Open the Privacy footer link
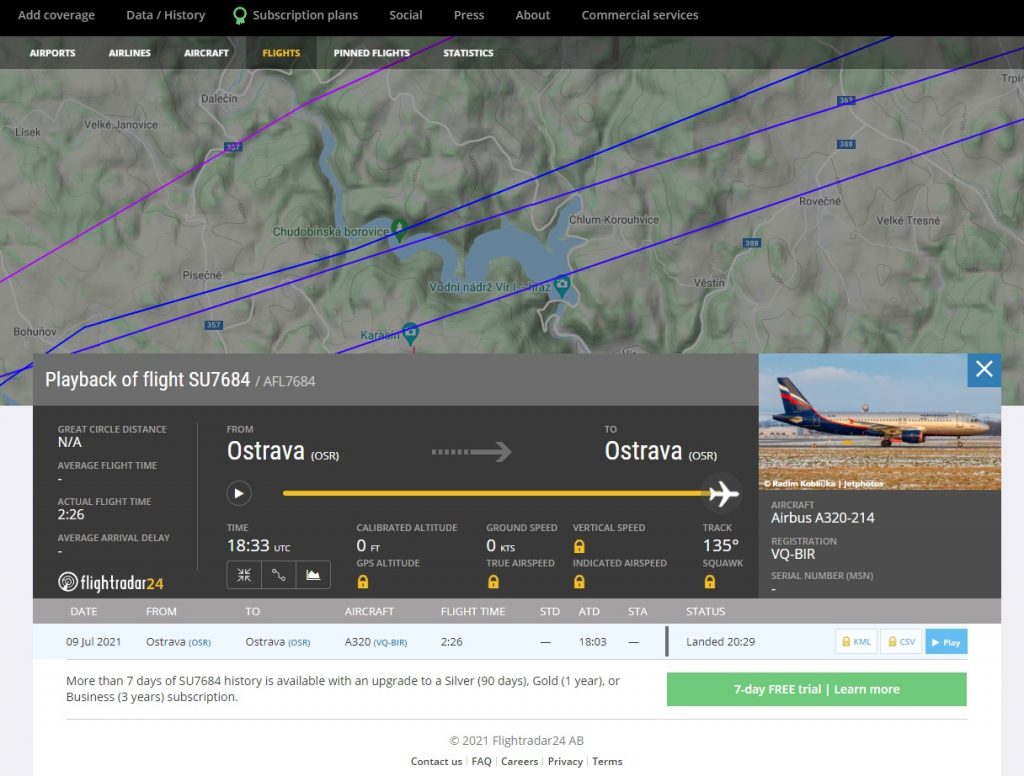This screenshot has height=776, width=1024. click(x=565, y=762)
